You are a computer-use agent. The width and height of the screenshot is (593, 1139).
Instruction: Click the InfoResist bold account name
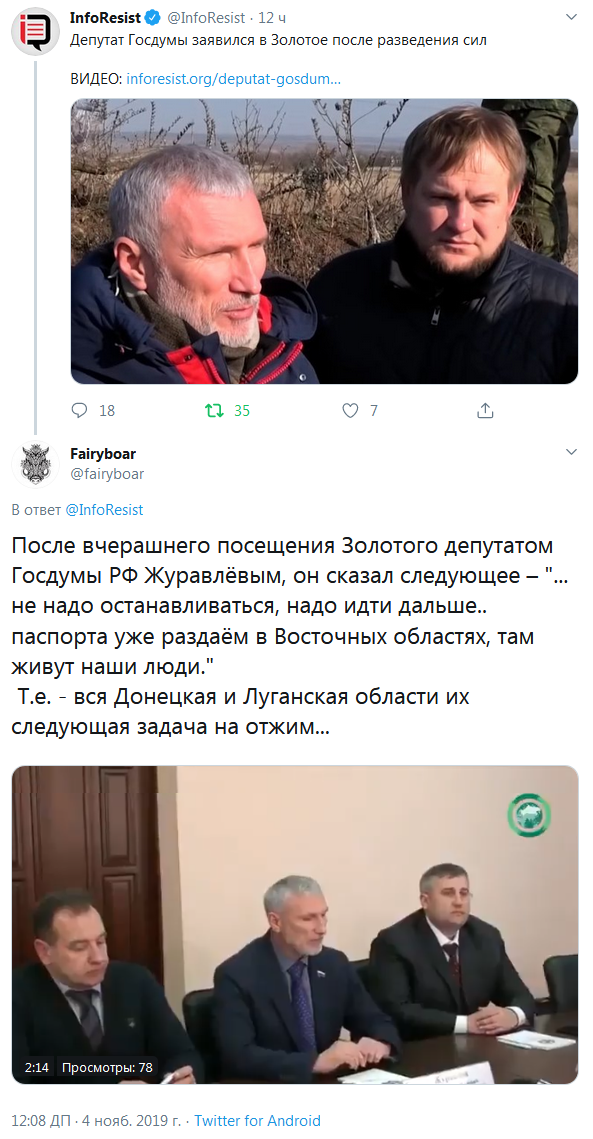click(105, 17)
